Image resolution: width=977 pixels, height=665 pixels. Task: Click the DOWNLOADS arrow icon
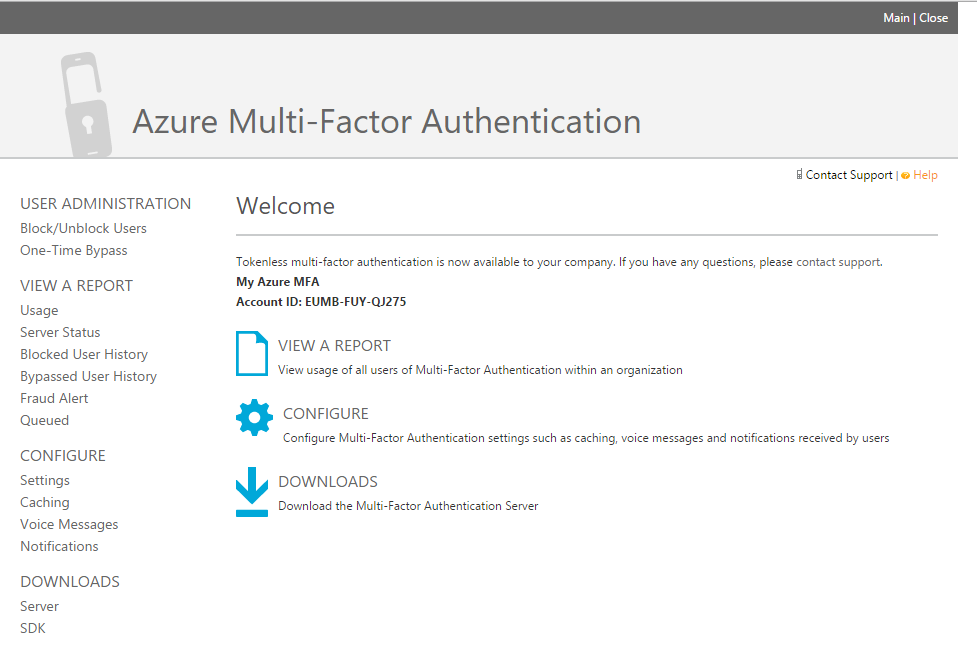coord(252,489)
